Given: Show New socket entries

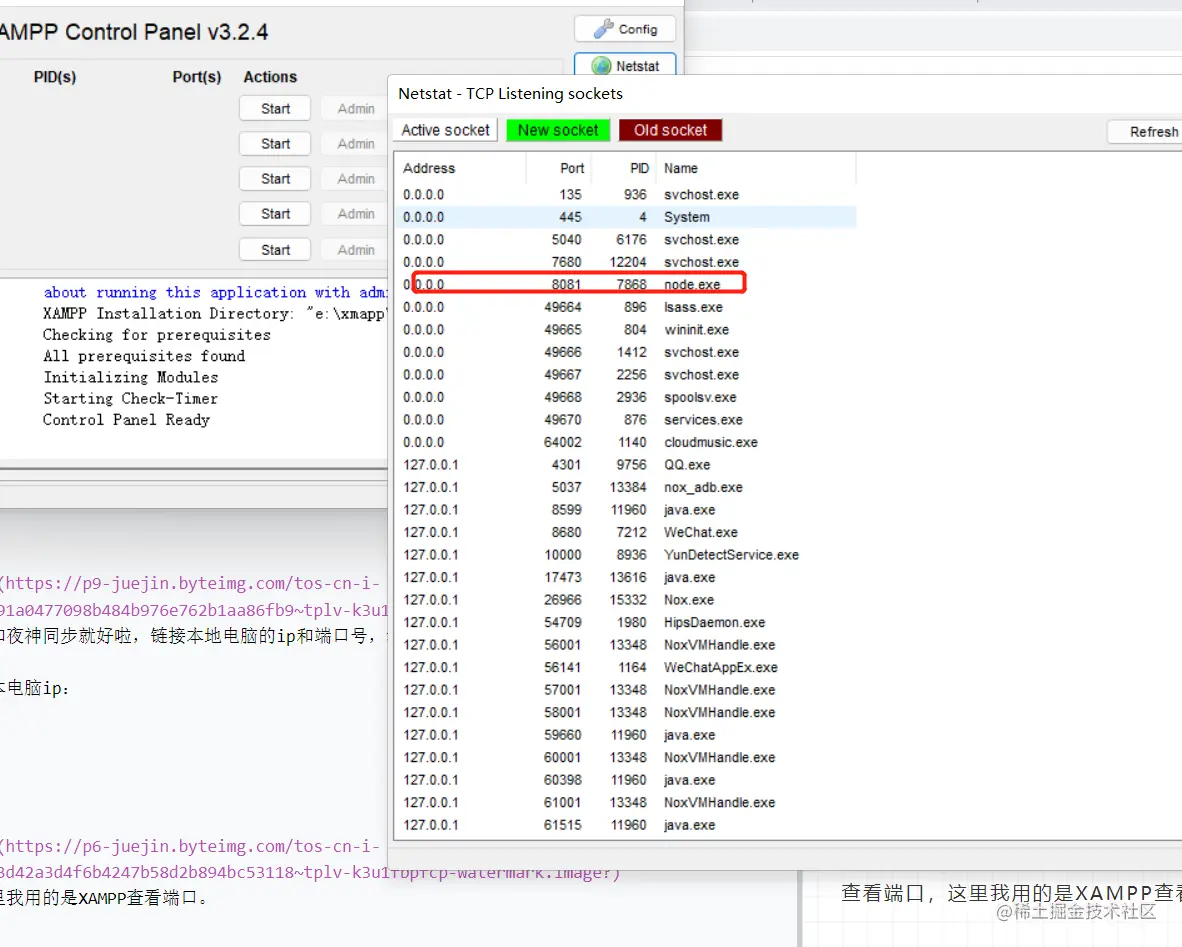Looking at the screenshot, I should (x=557, y=129).
